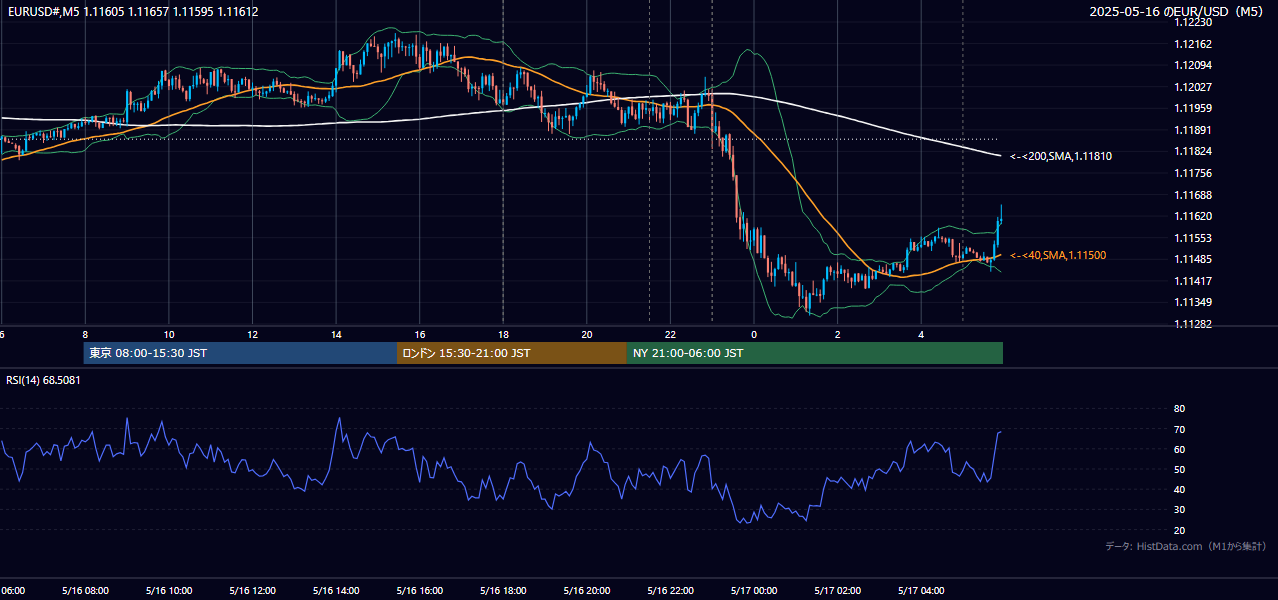This screenshot has width=1278, height=600.
Task: Click the RSI scale value 70
Action: point(1180,429)
